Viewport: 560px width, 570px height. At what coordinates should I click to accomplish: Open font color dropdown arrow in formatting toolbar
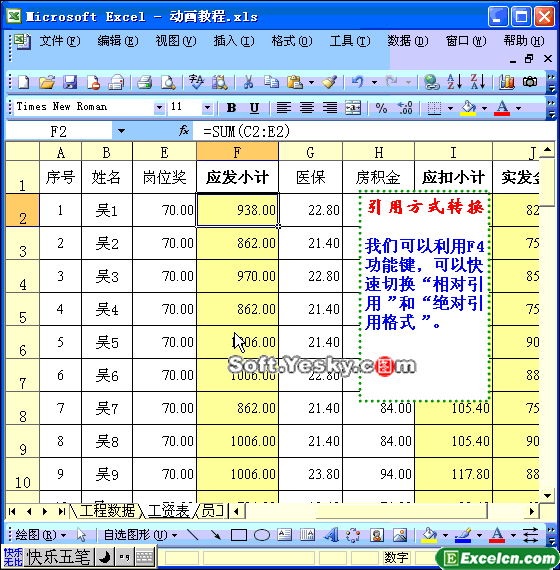tap(519, 108)
